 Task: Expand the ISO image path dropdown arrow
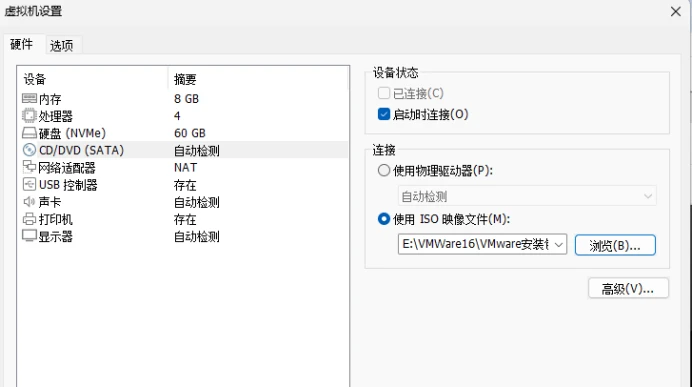pyautogui.click(x=559, y=245)
